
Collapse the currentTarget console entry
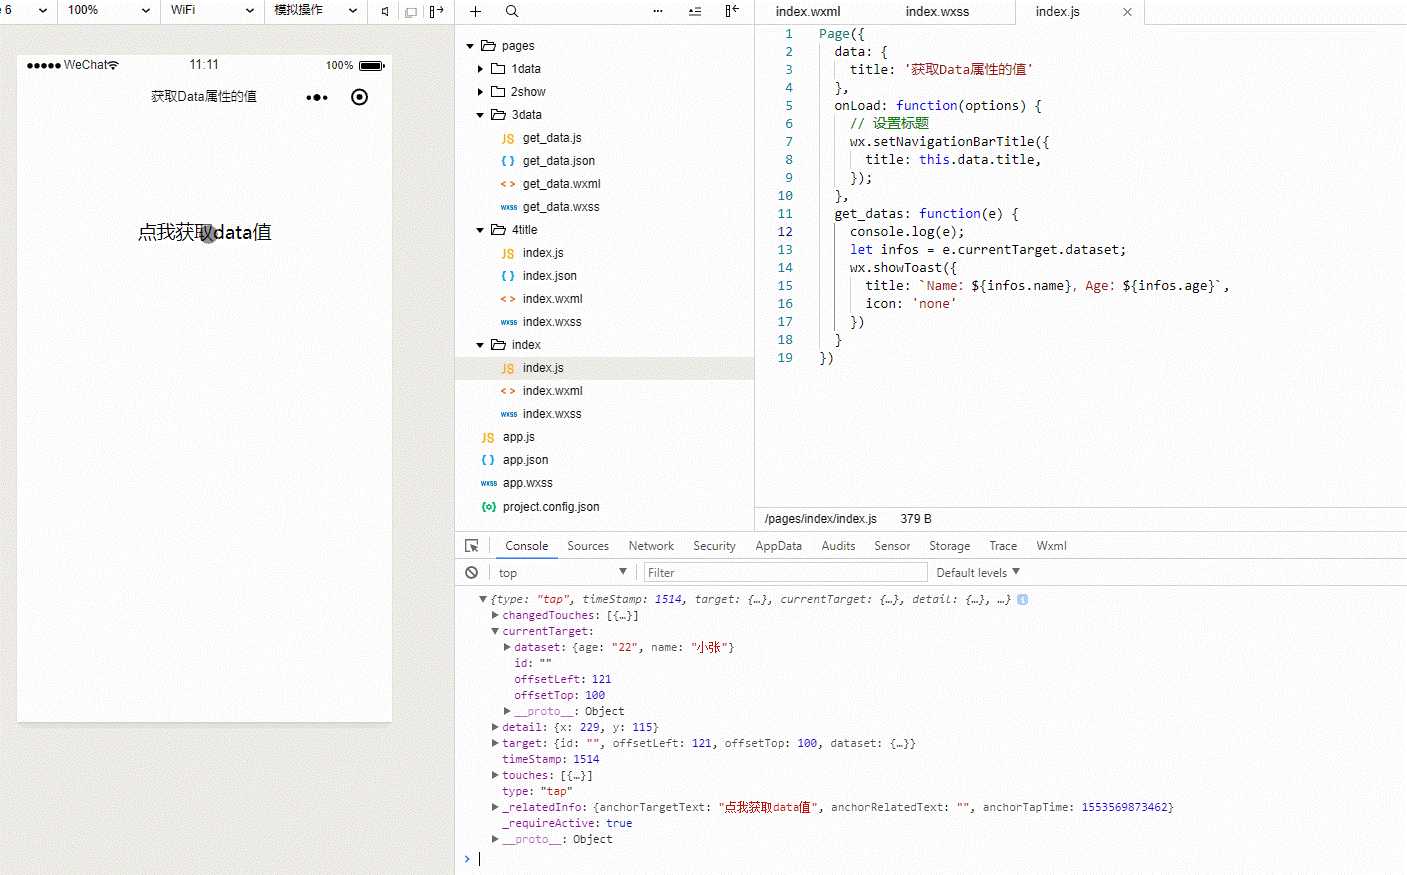495,632
